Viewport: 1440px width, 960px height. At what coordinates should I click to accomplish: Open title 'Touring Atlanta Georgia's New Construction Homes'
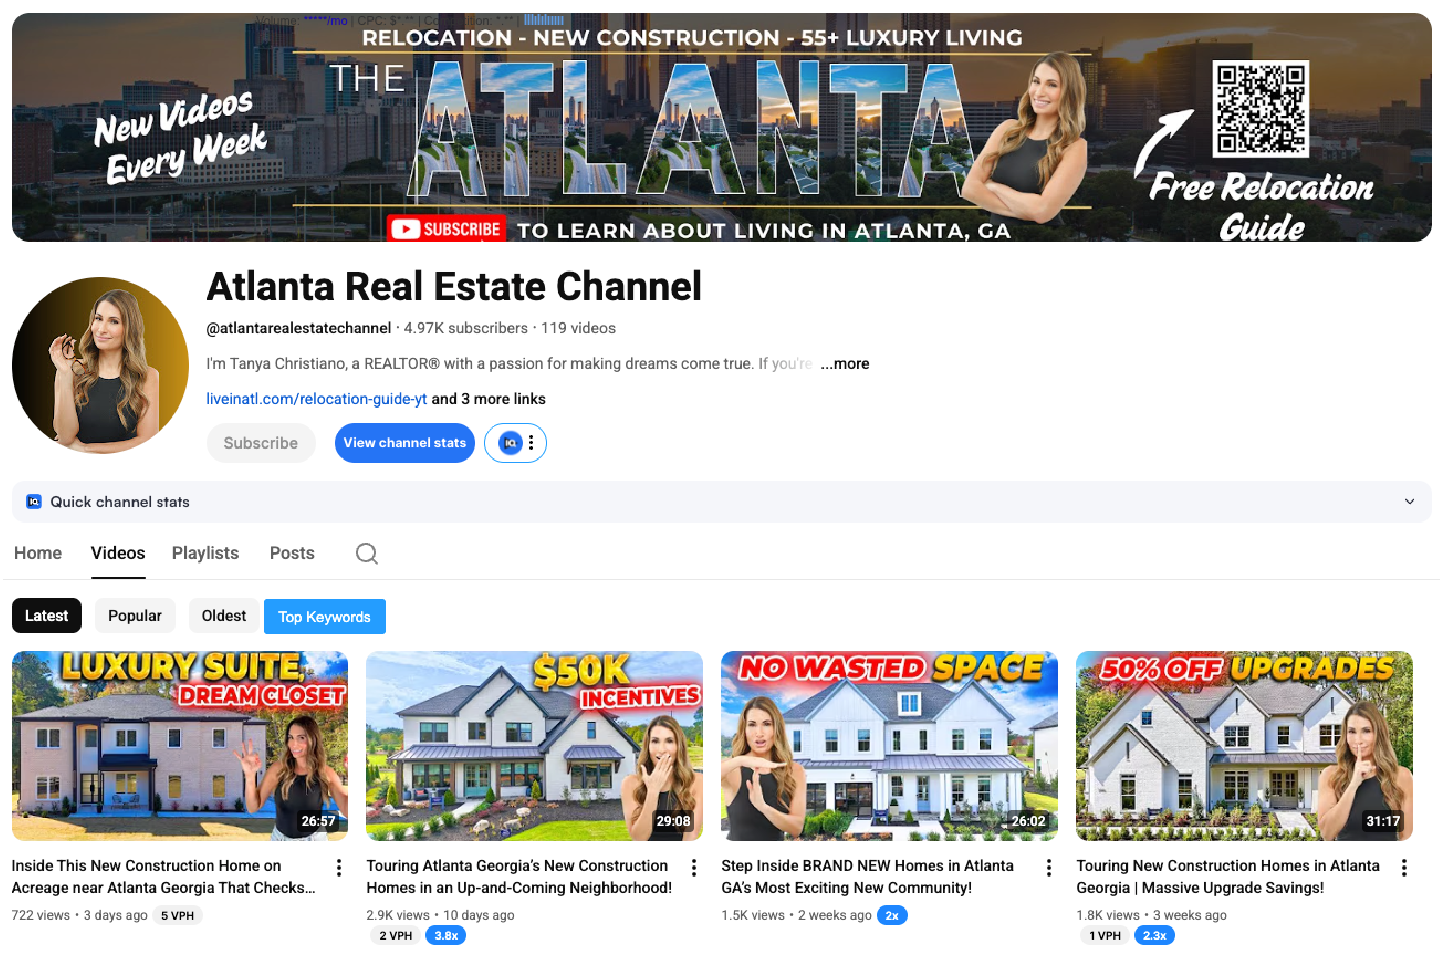(519, 877)
